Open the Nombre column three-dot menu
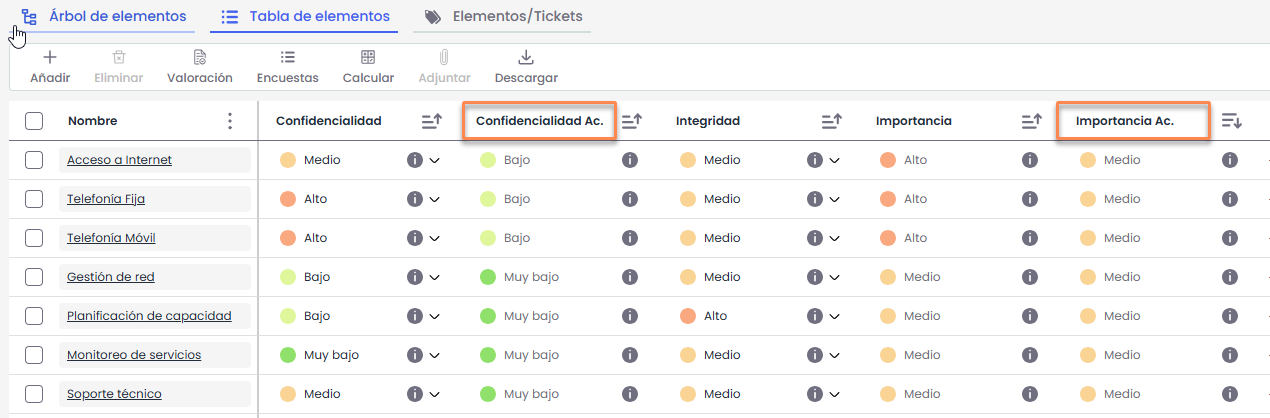Screen dimensions: 1270x418 click(x=230, y=121)
